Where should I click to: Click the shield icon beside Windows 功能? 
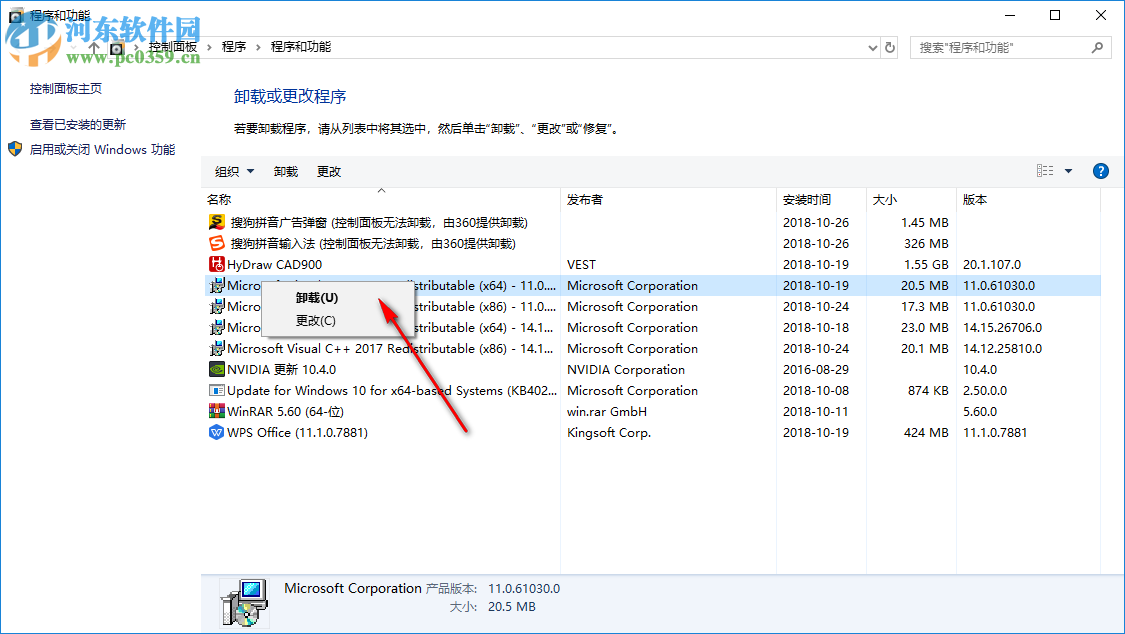pyautogui.click(x=14, y=148)
